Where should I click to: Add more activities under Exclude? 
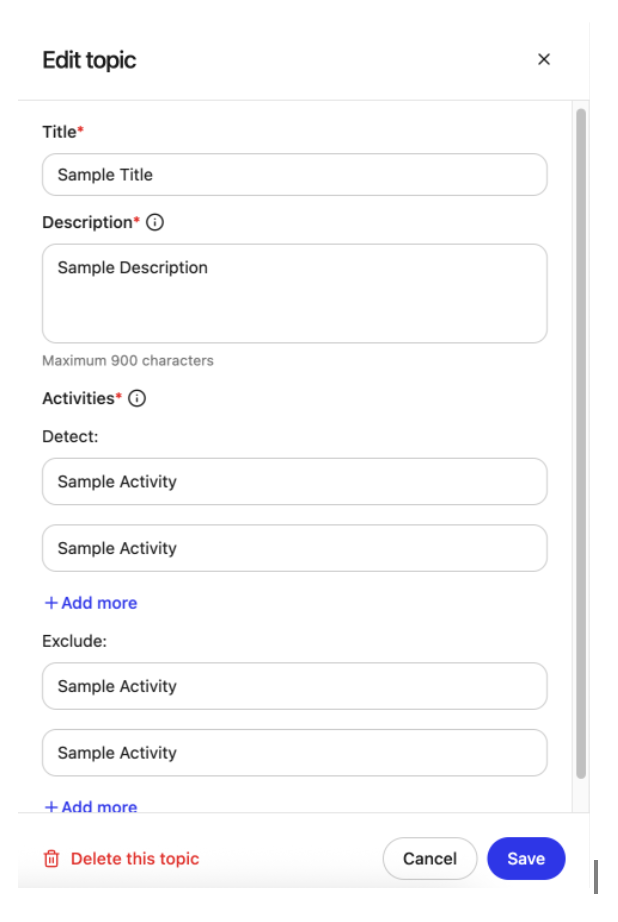tap(90, 806)
